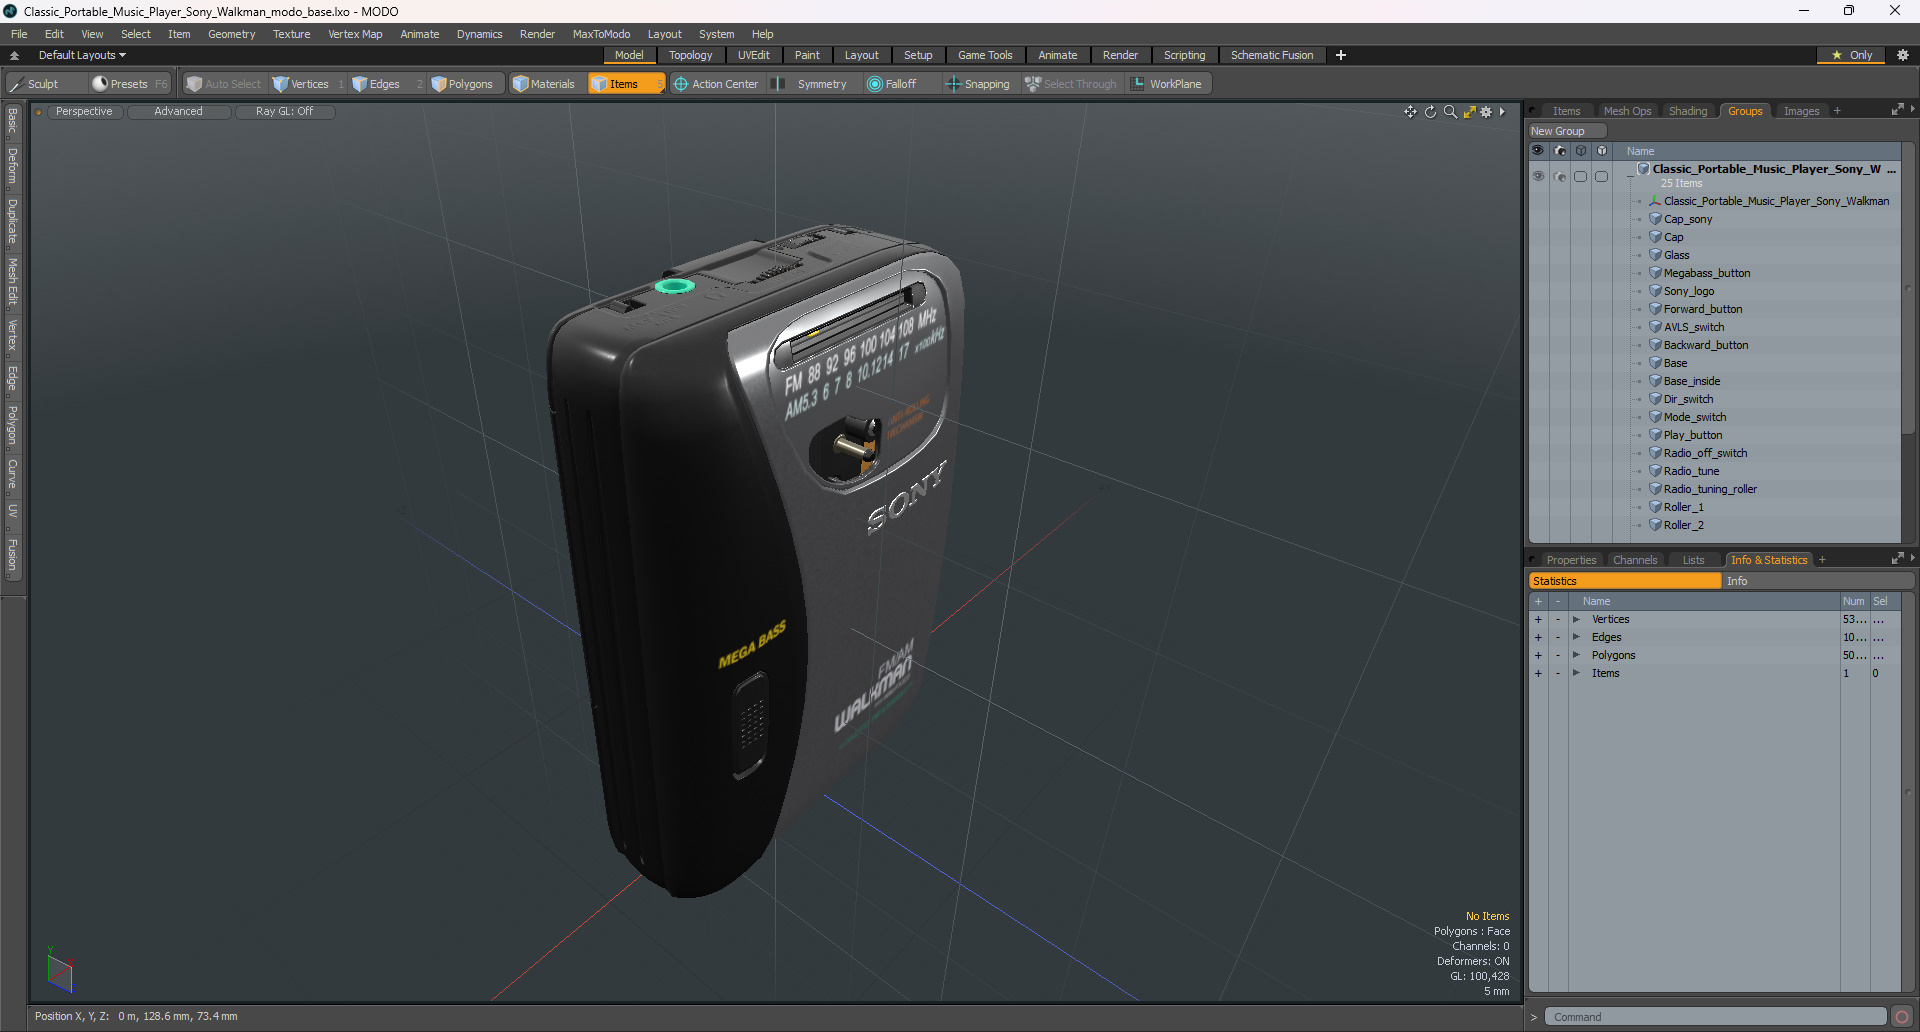Open the Mesh Edit vertical sidebar tab
Image resolution: width=1920 pixels, height=1032 pixels.
[12, 281]
